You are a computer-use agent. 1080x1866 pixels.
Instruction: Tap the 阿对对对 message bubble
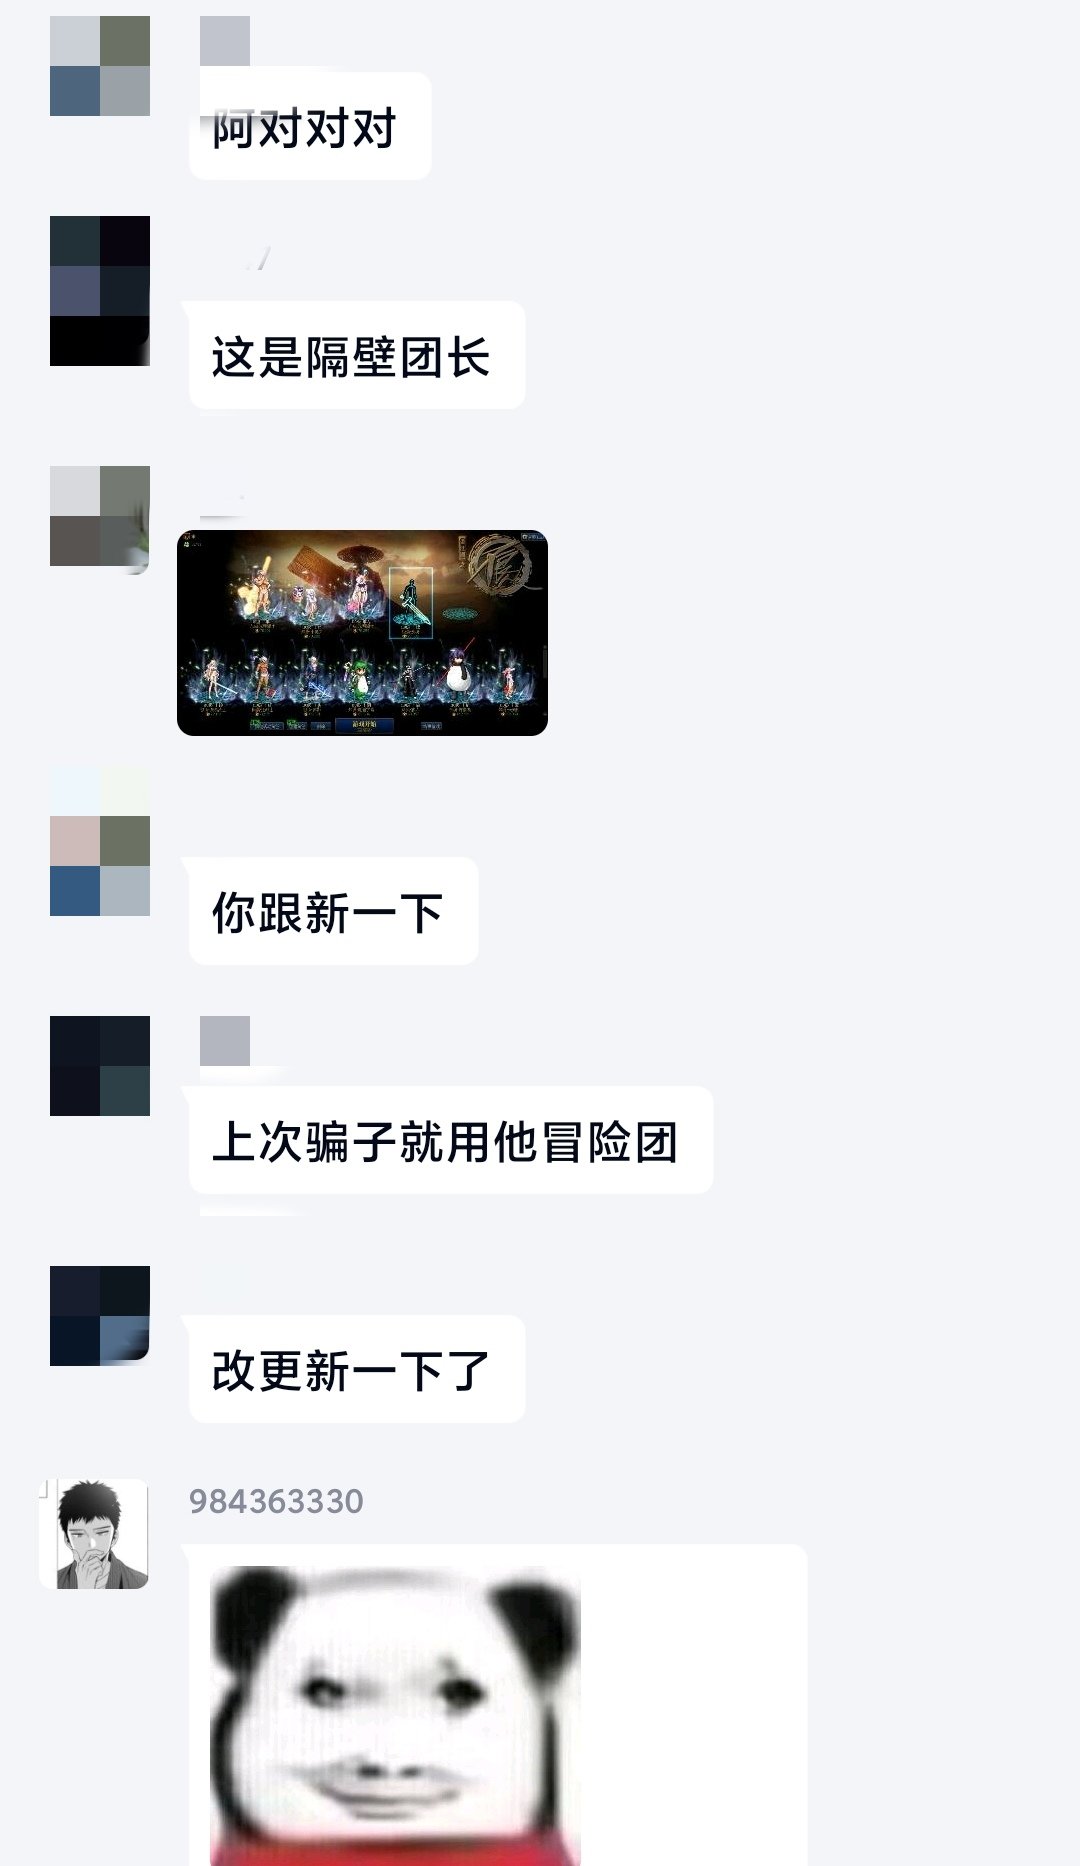pos(310,126)
